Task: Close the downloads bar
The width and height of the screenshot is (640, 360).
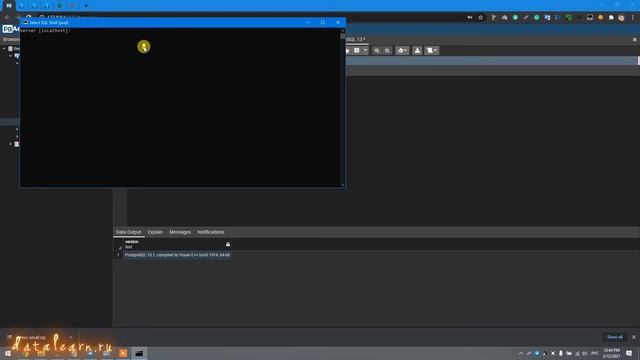Action: point(634,337)
